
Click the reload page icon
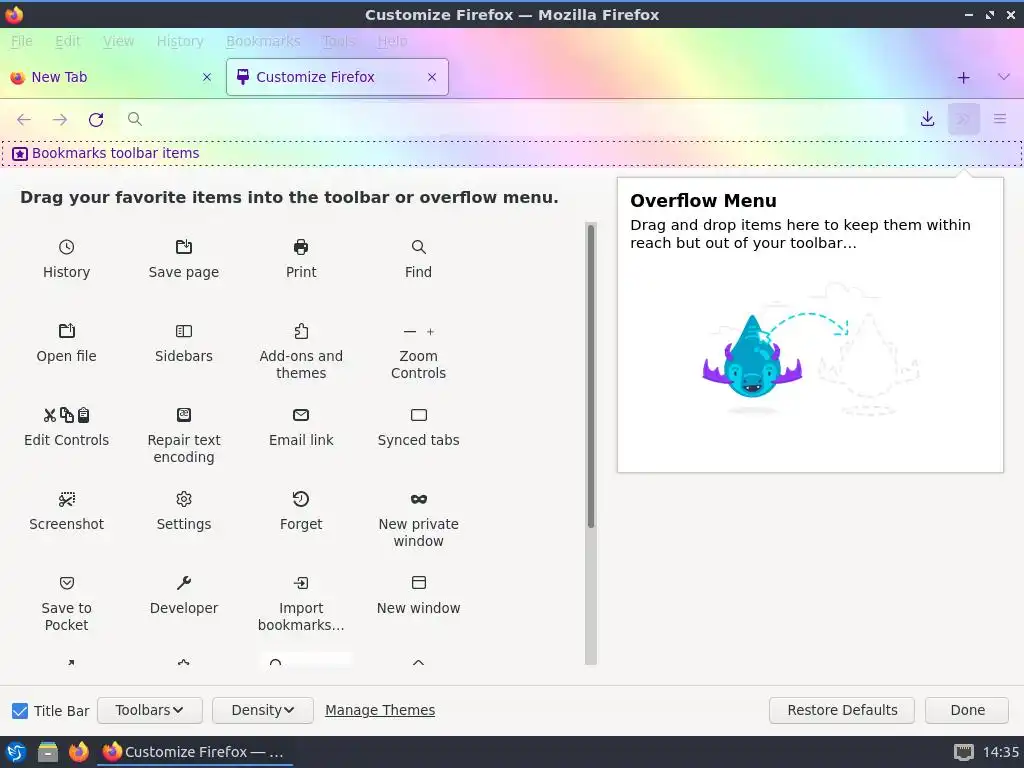coord(96,119)
